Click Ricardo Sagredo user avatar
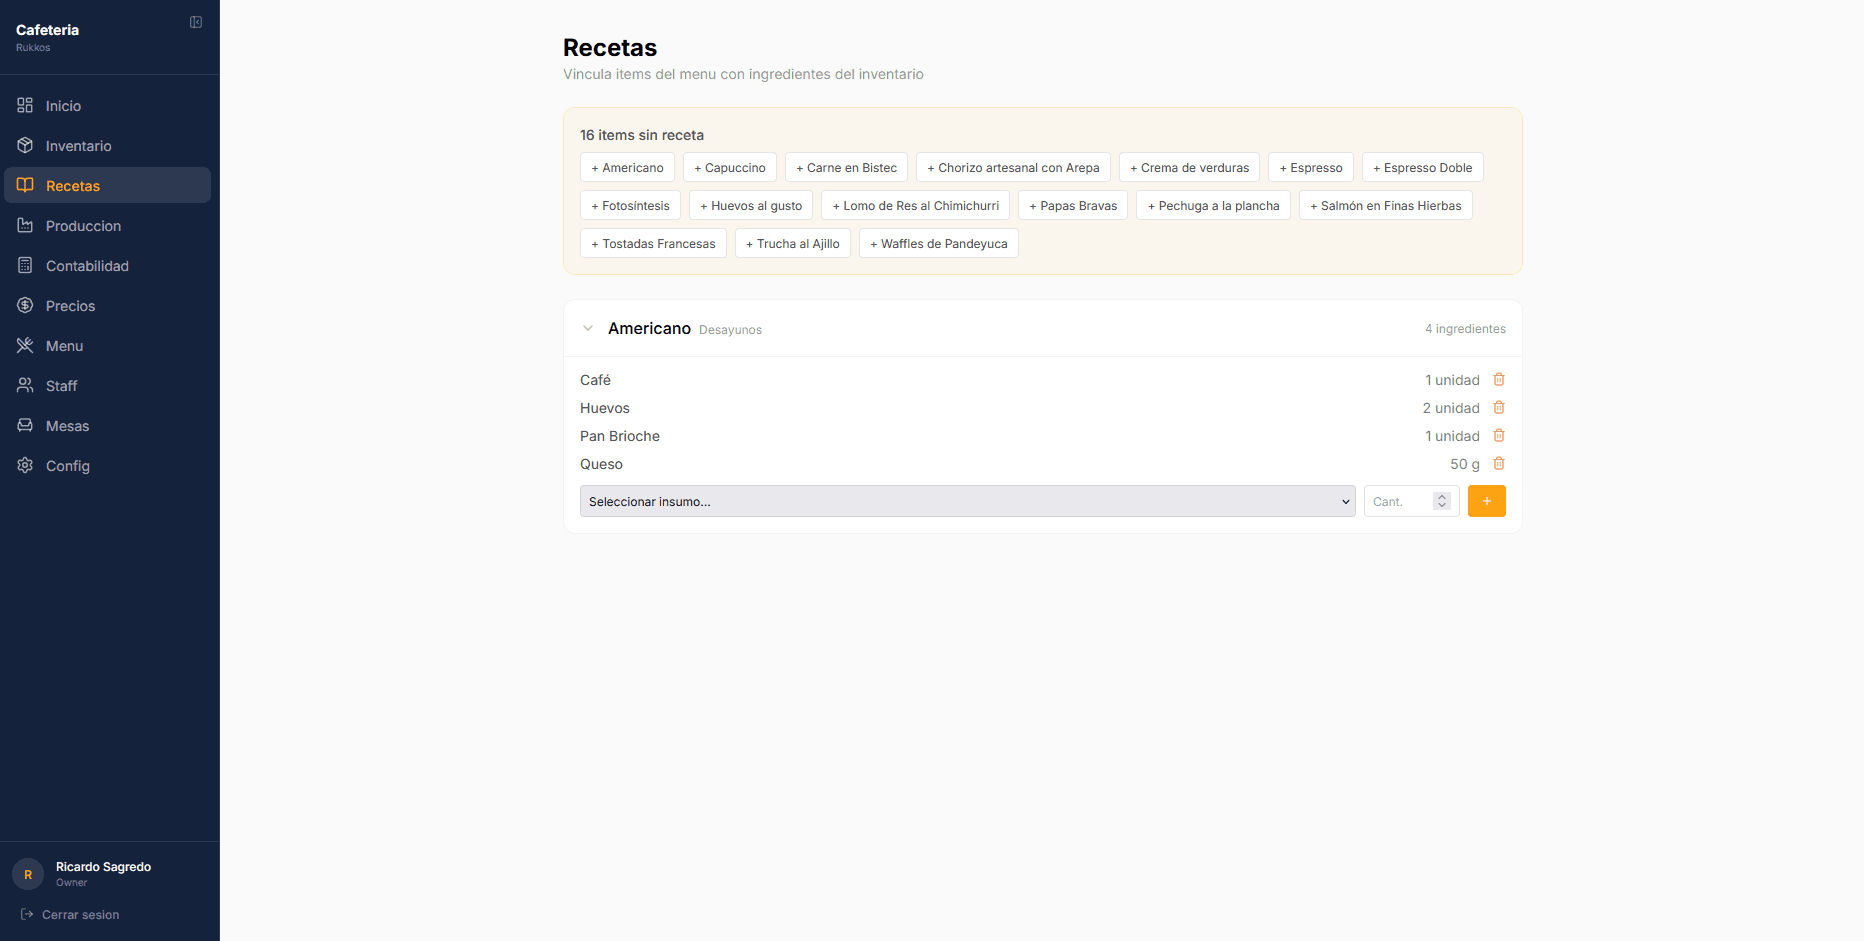 [28, 874]
